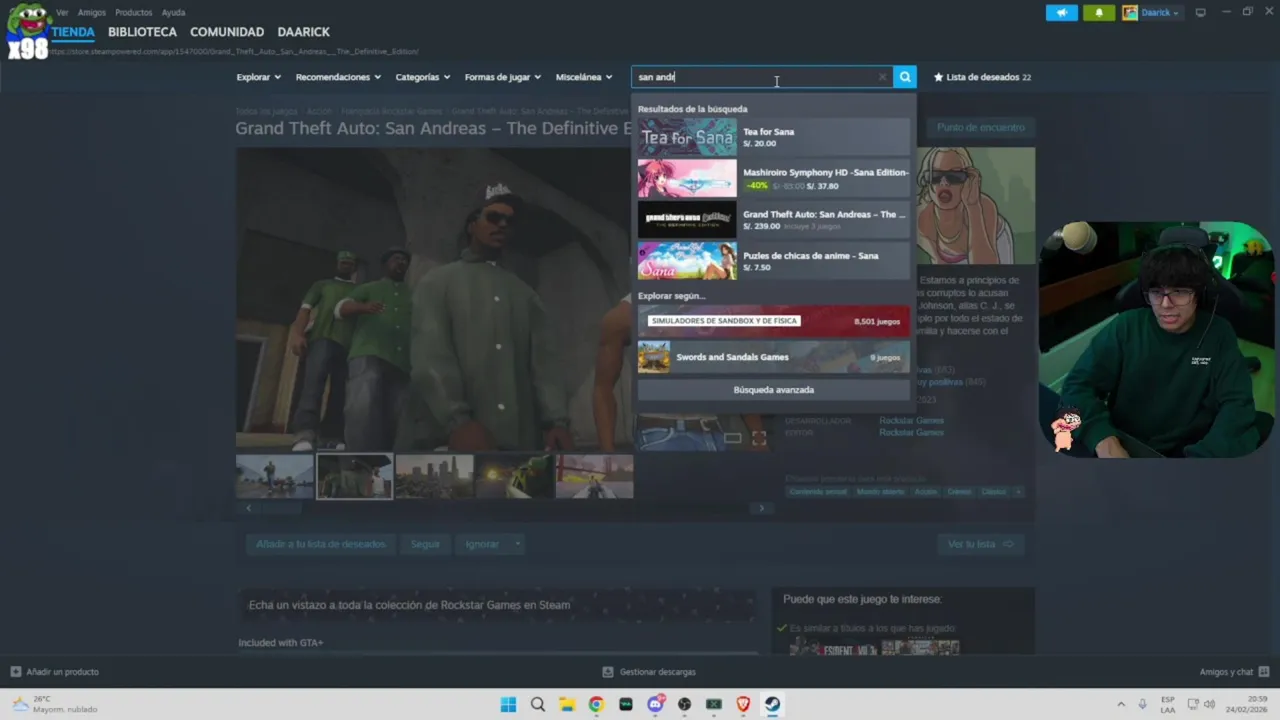Open Discord from the taskbar
The width and height of the screenshot is (1280, 720).
655,704
